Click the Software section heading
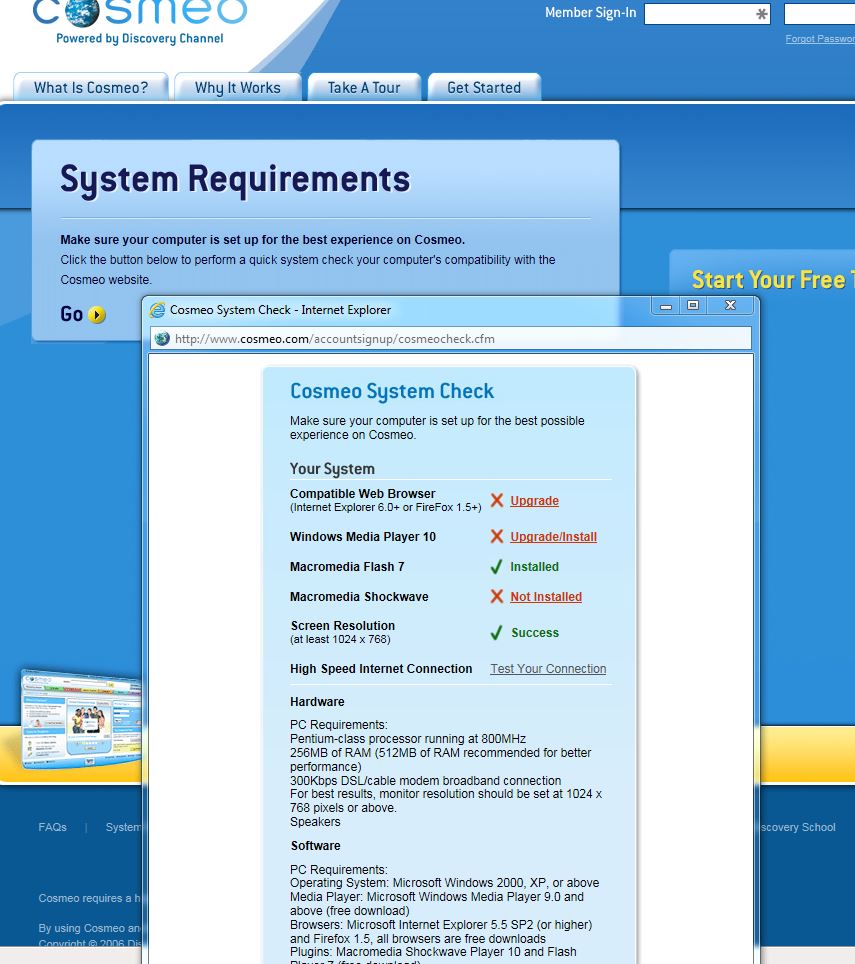 315,845
